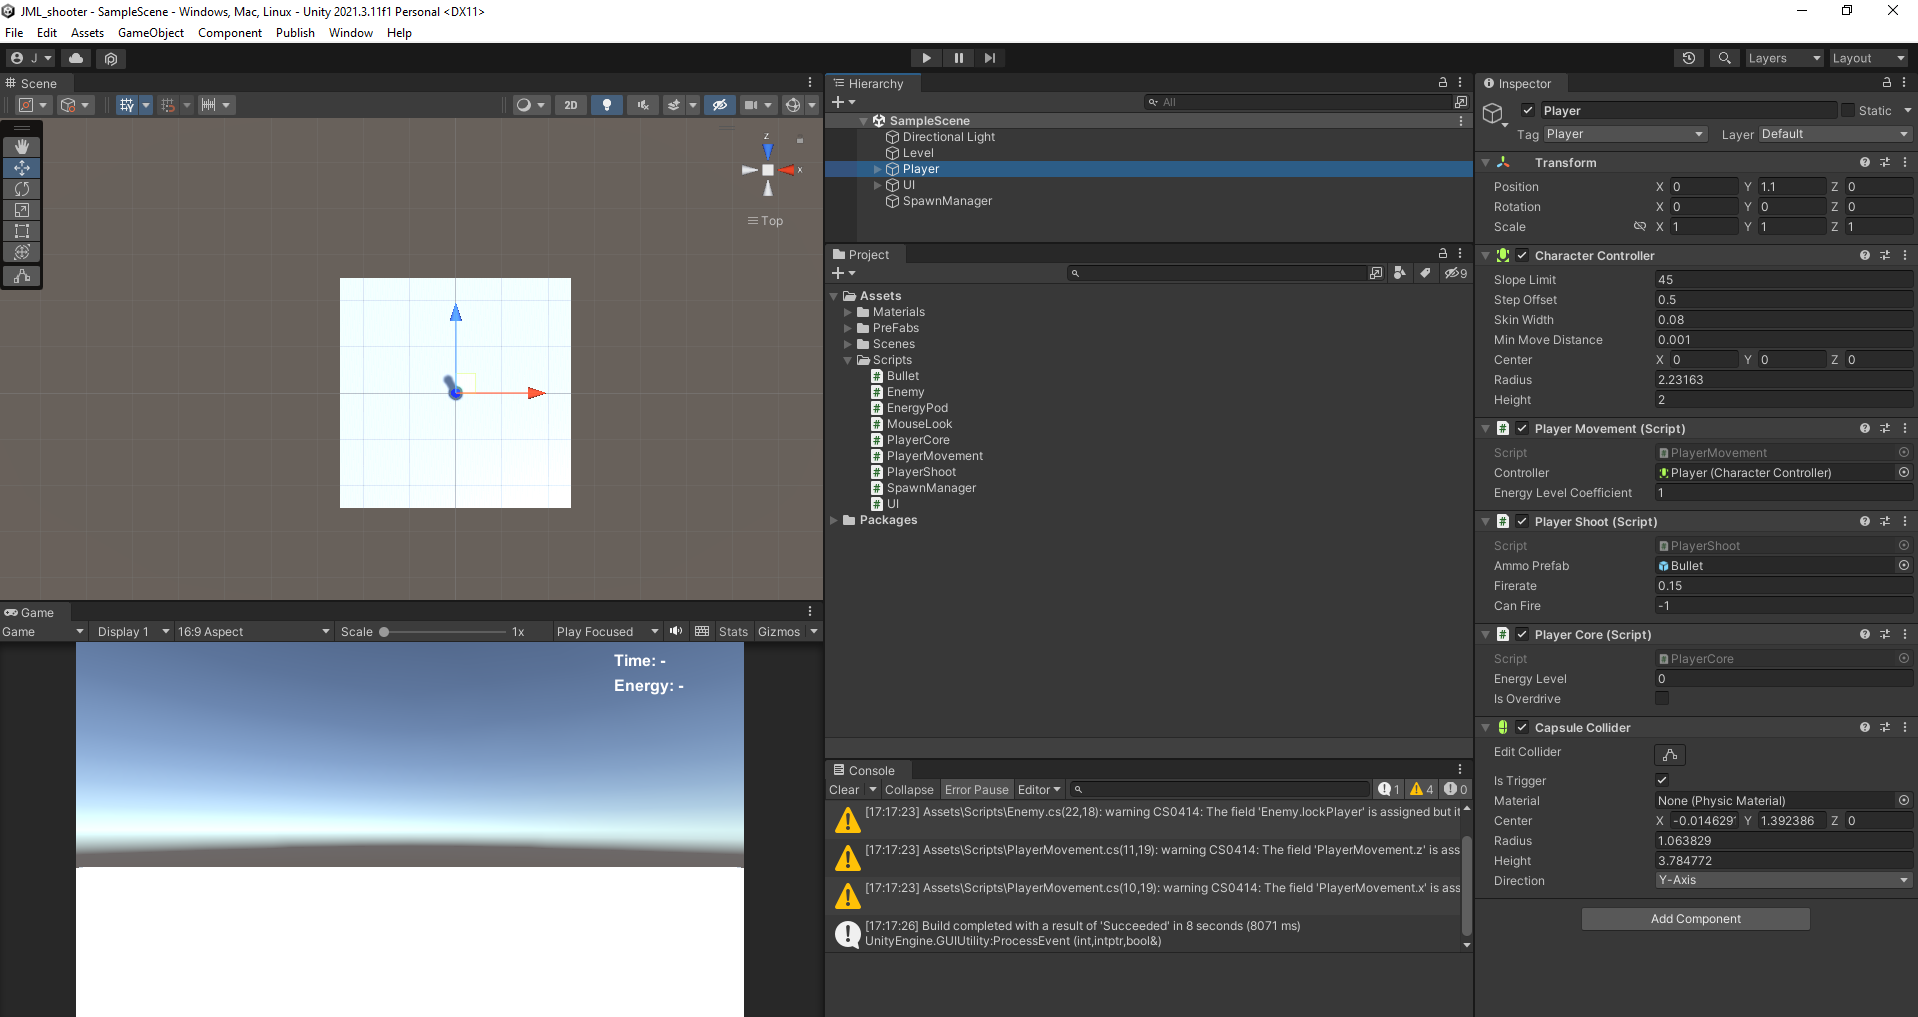Clear the Console messages
This screenshot has width=1918, height=1017.
[841, 789]
